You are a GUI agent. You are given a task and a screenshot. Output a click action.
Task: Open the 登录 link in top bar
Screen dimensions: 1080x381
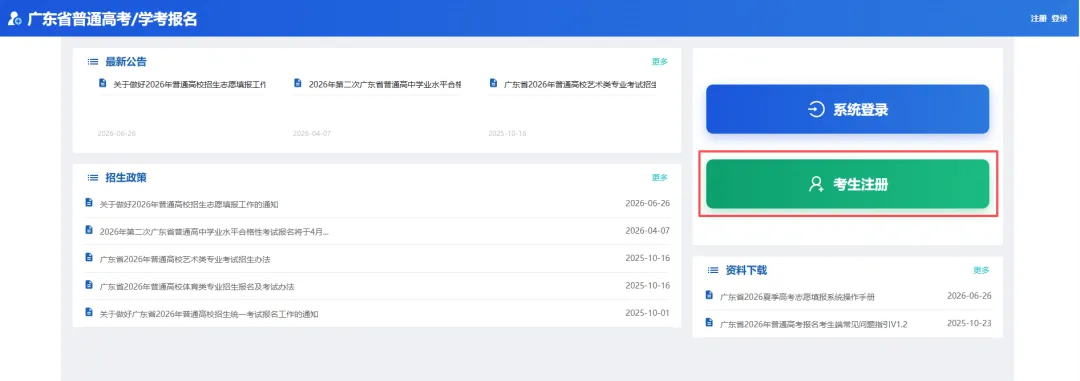[1059, 19]
